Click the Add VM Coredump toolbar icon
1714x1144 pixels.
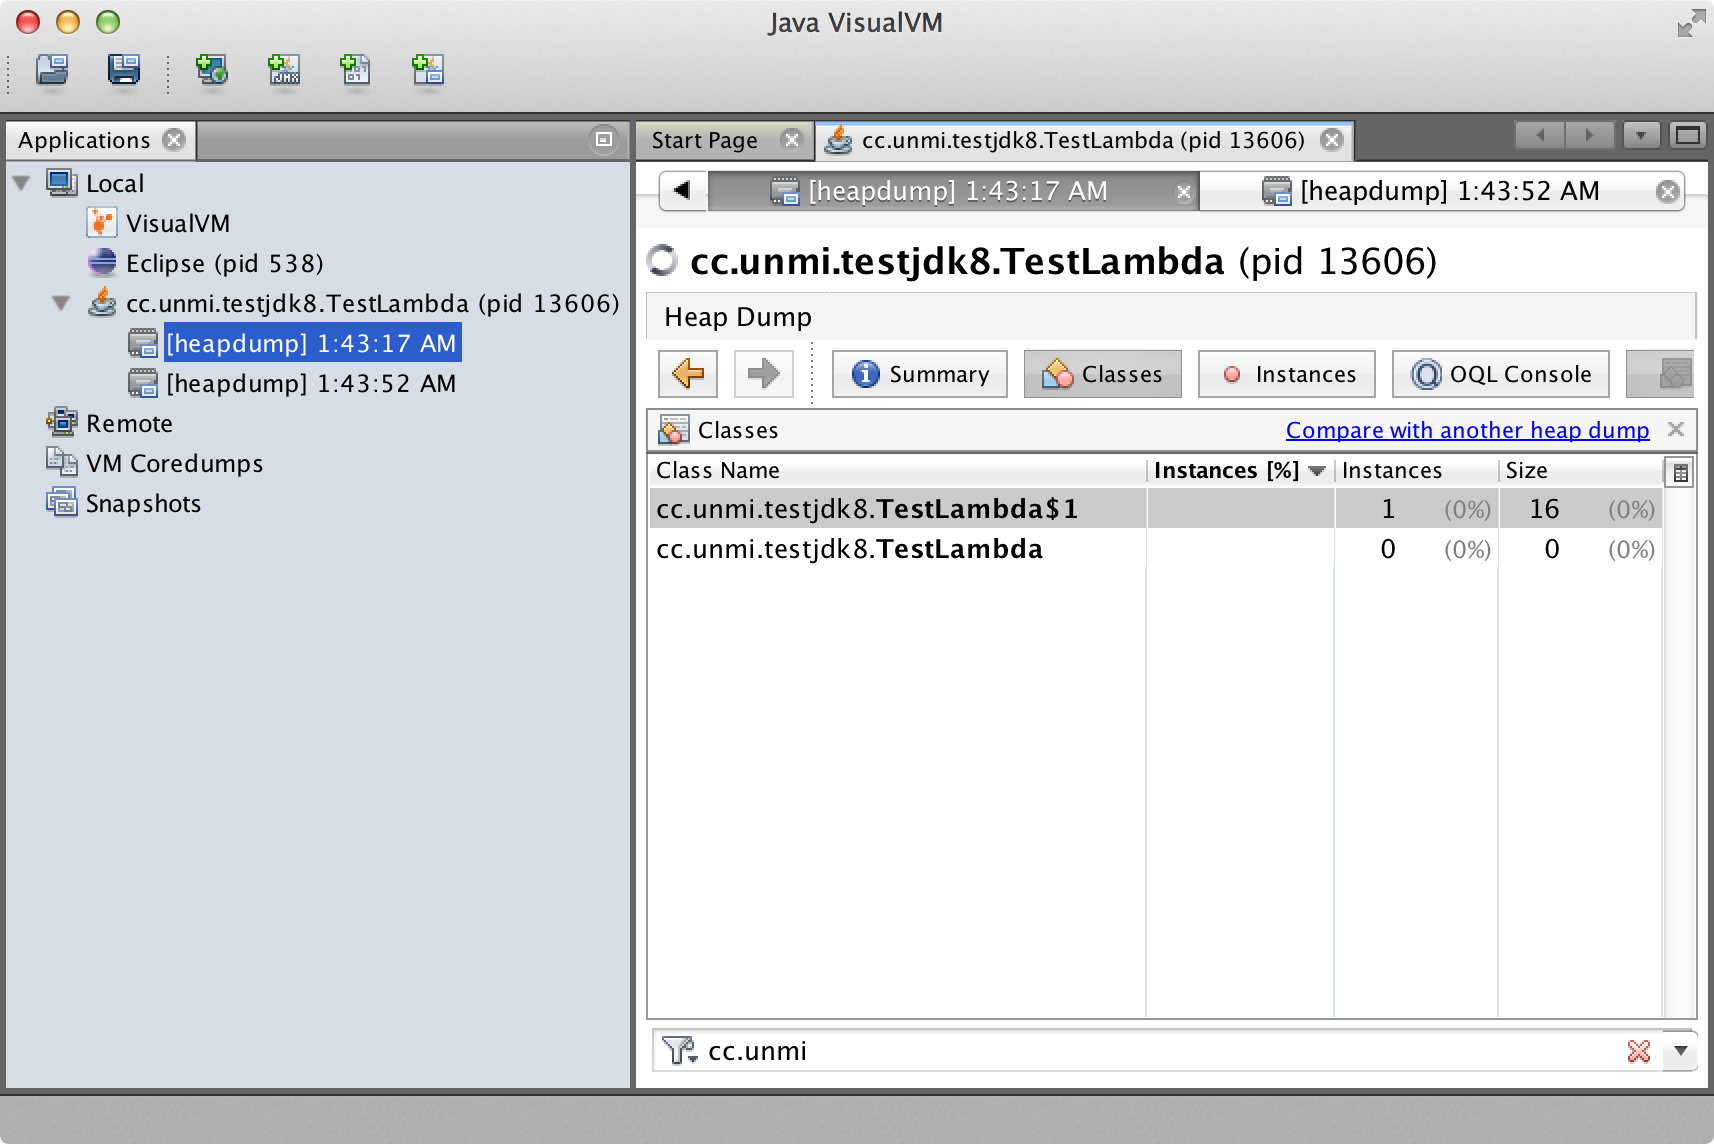(x=356, y=70)
